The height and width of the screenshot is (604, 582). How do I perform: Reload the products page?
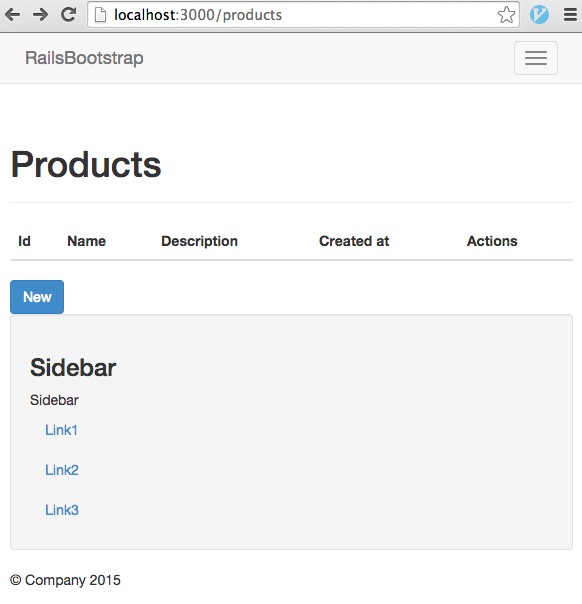point(69,15)
